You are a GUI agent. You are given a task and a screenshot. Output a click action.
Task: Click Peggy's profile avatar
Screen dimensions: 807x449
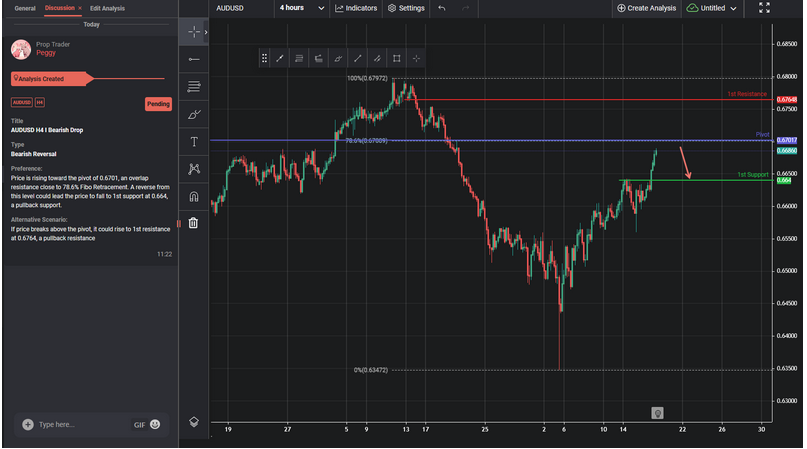[21, 49]
